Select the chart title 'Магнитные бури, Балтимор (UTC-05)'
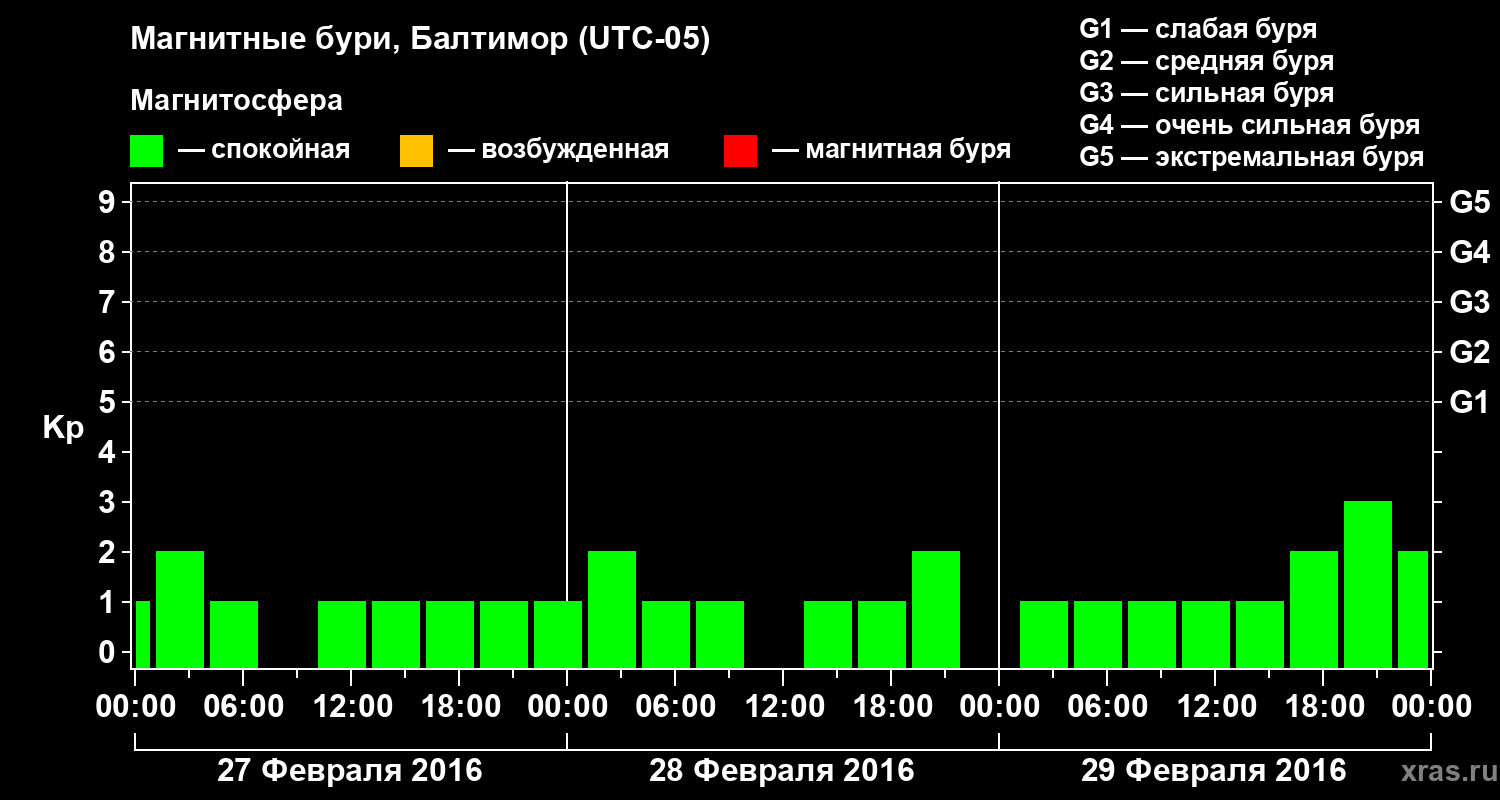 tap(420, 40)
